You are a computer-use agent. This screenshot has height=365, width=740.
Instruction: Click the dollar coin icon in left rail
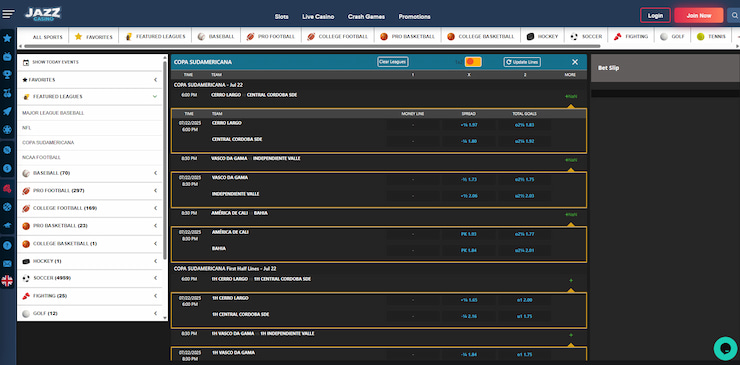7,168
